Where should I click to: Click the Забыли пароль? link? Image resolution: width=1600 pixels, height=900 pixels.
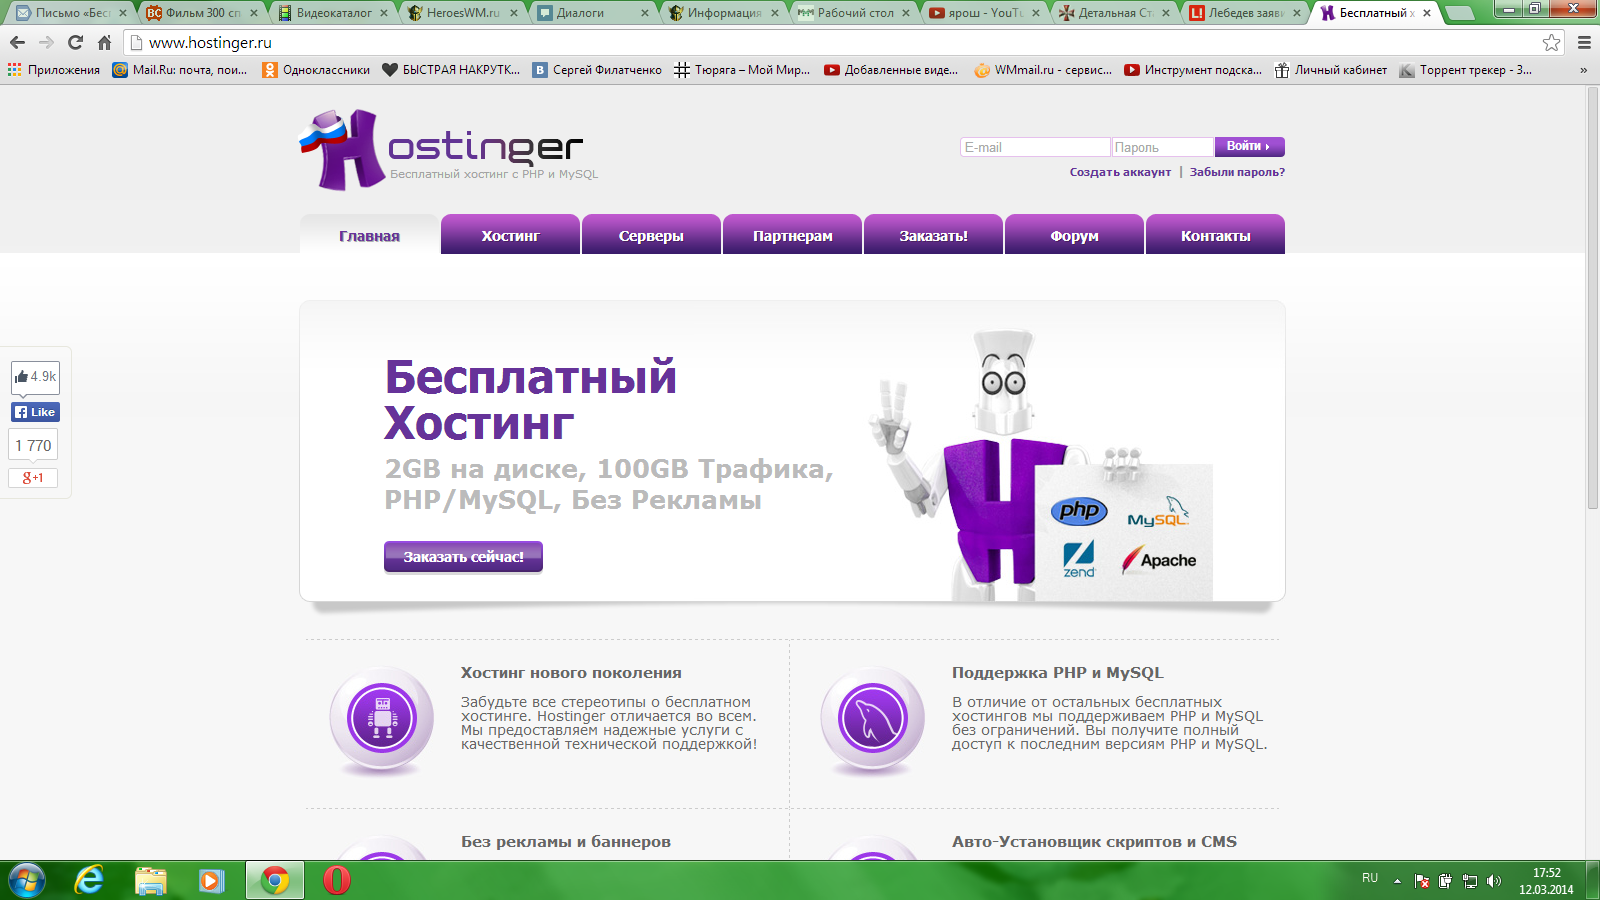(1237, 172)
